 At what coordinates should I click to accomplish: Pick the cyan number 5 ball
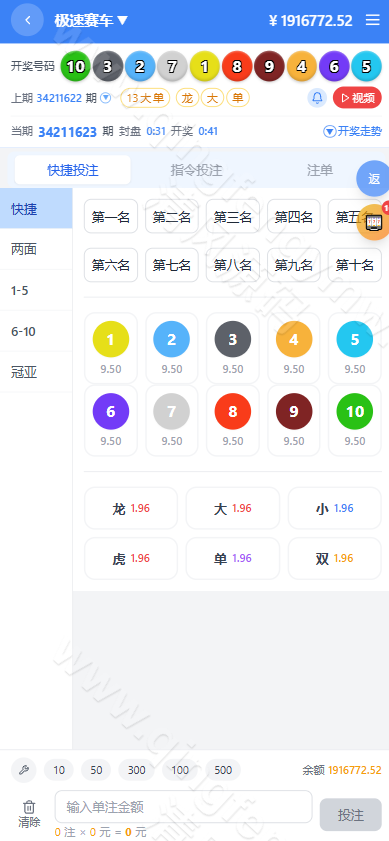(355, 340)
